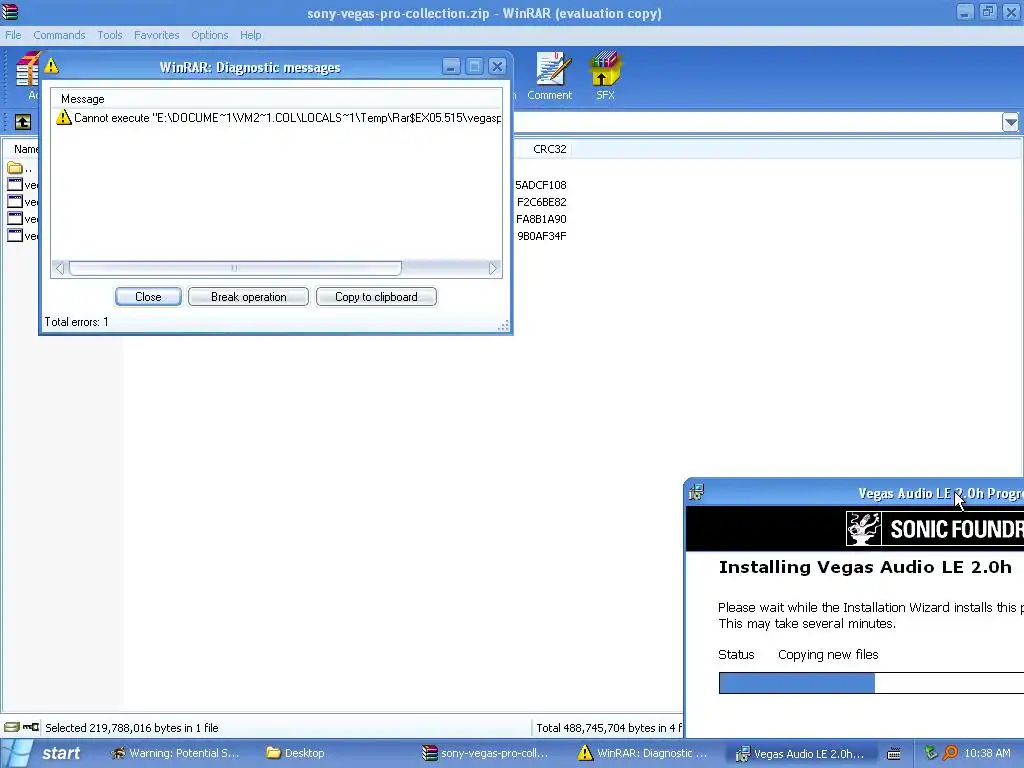
Task: Click the magnifier tray icon
Action: [950, 753]
